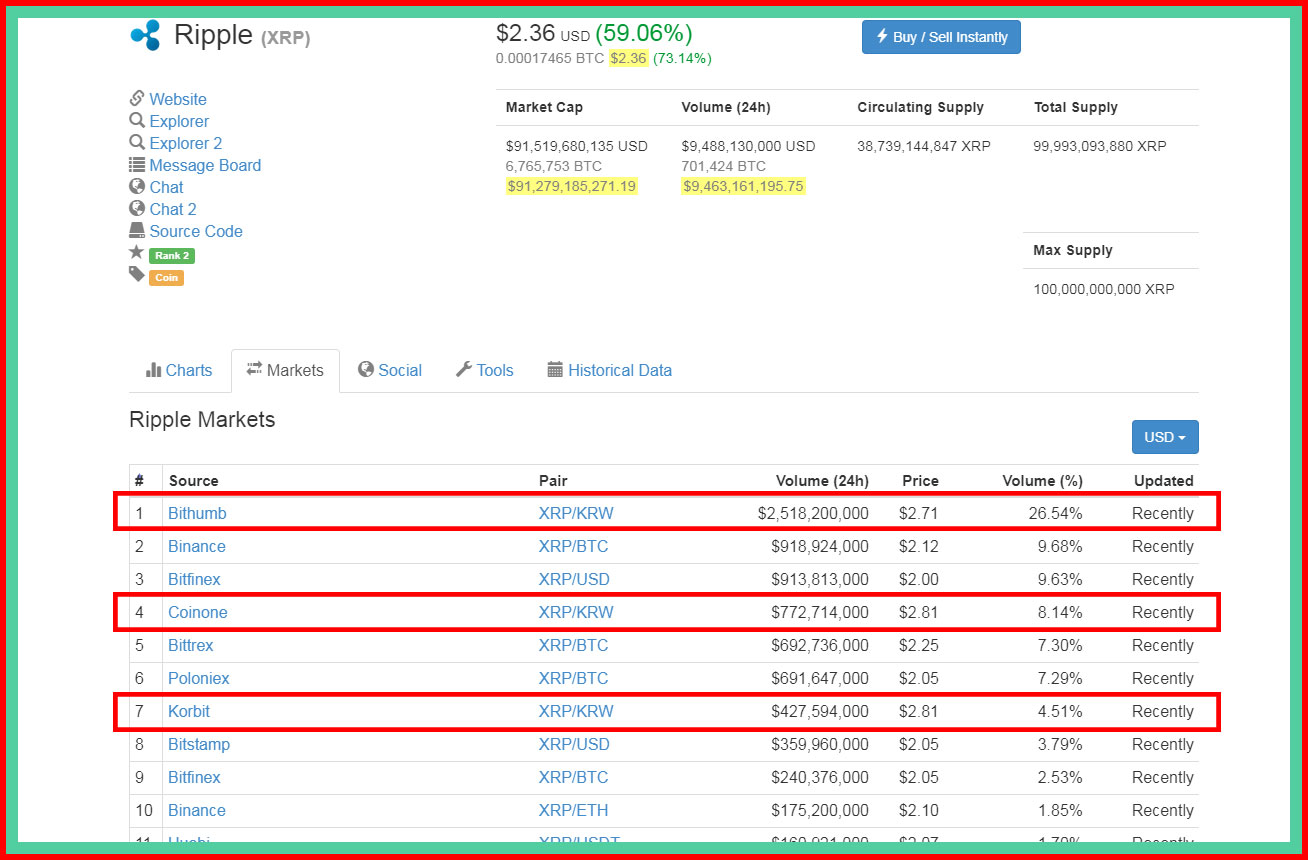This screenshot has width=1308, height=860.
Task: Click the drive icon beside Source Code
Action: coord(137,230)
